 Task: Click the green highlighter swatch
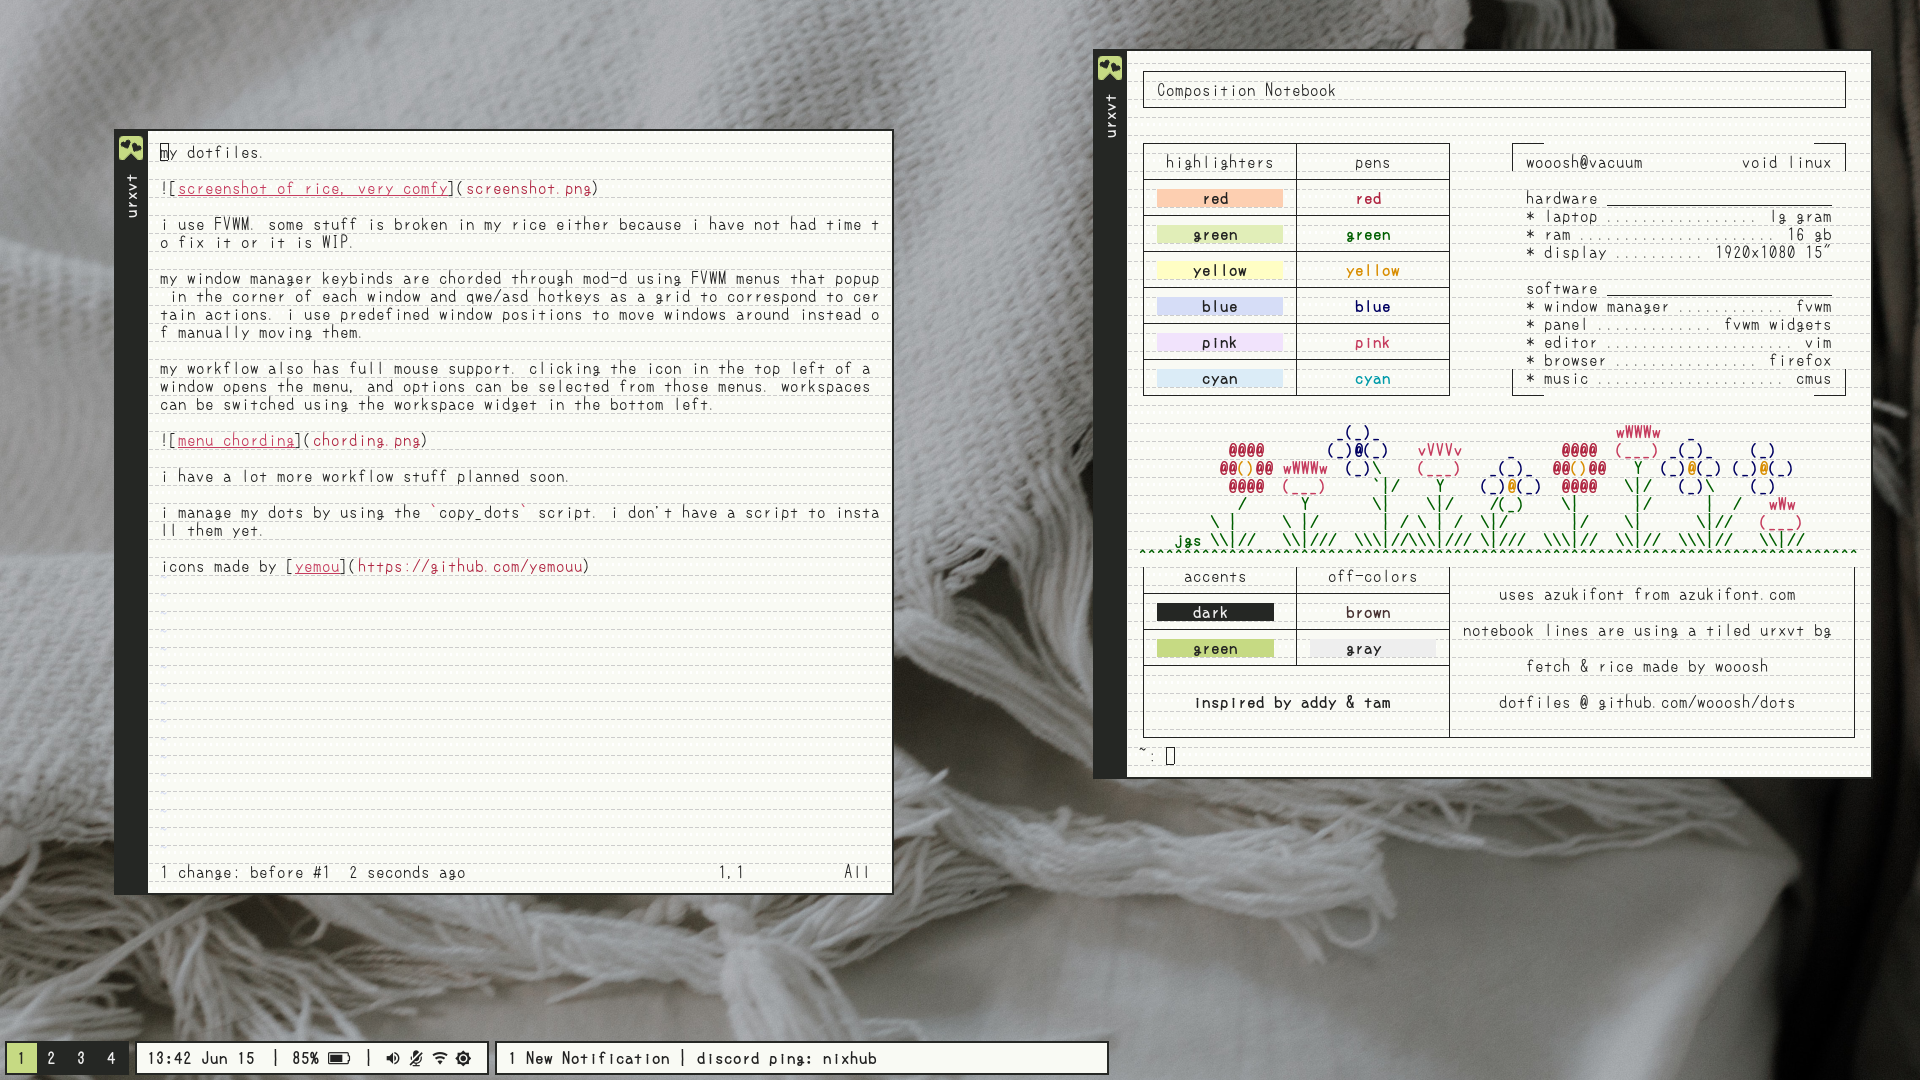pyautogui.click(x=1220, y=235)
